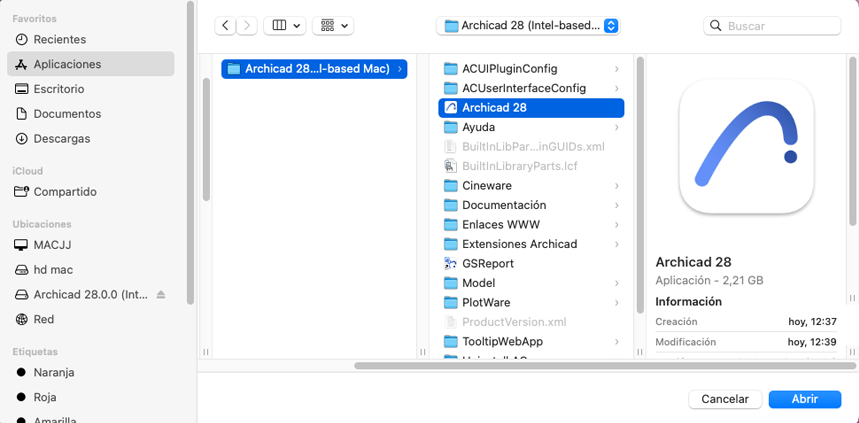Select the Documentación folder
Image resolution: width=859 pixels, height=423 pixels.
531,205
